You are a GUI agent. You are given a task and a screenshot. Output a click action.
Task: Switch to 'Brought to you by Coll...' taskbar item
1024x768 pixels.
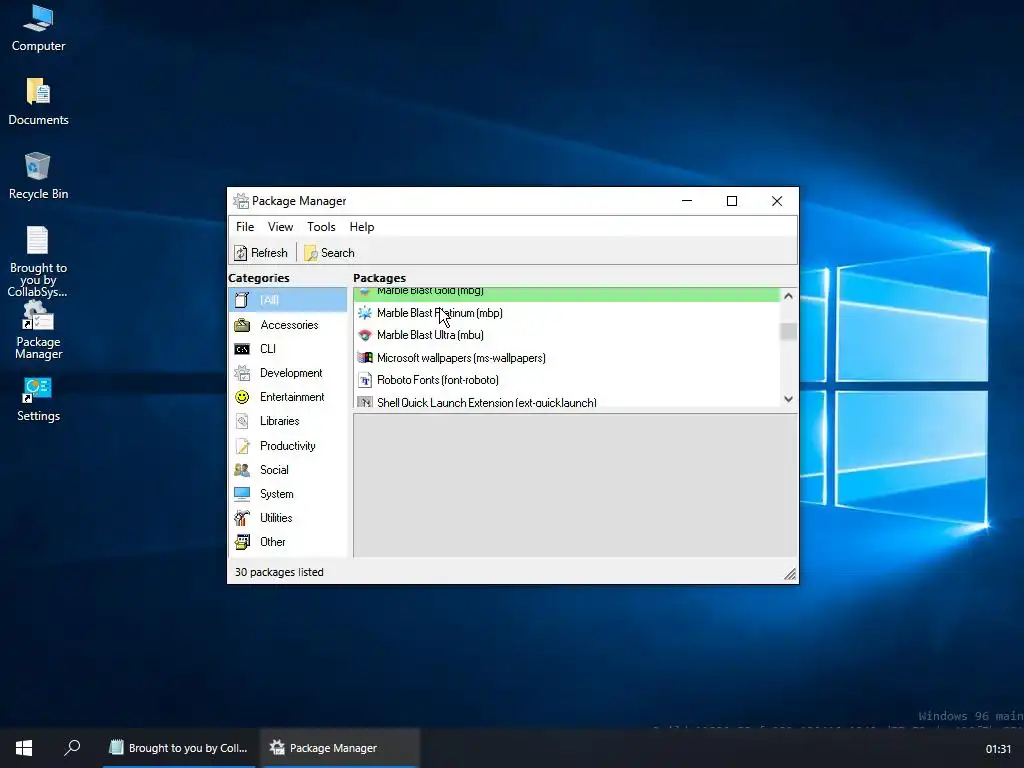179,748
